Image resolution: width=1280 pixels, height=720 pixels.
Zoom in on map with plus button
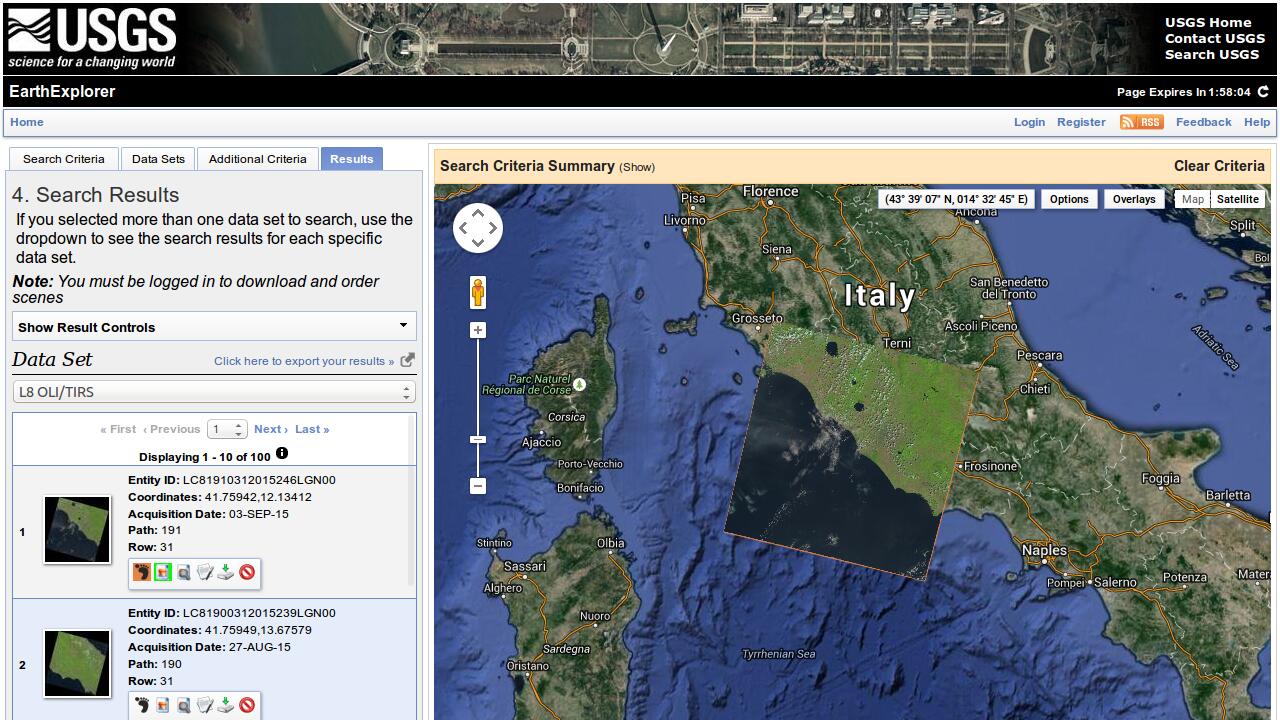click(x=478, y=330)
